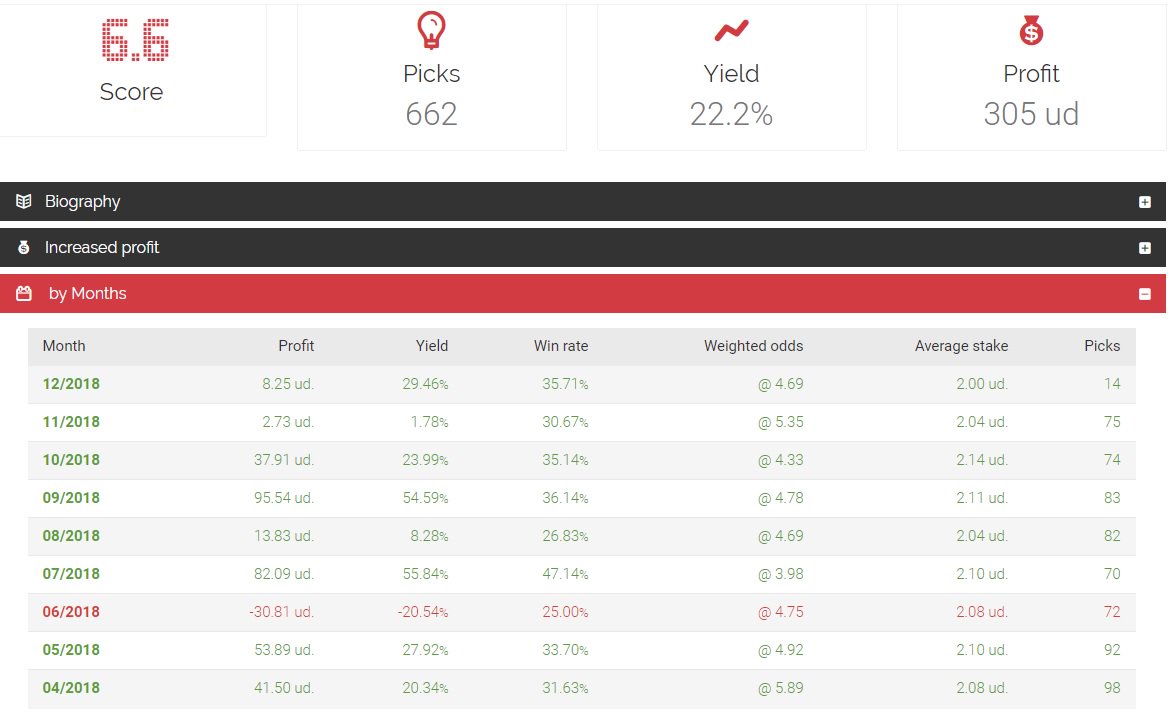Click the lightbulb Picks icon
Viewport: 1168px width, 715px height.
[x=431, y=31]
